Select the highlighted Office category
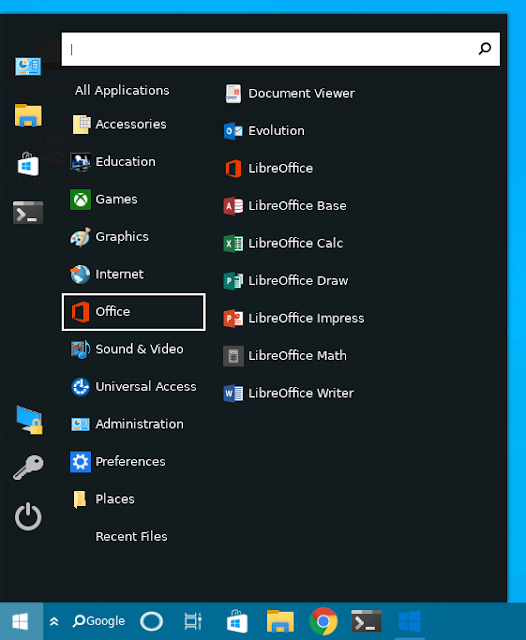 coord(133,312)
